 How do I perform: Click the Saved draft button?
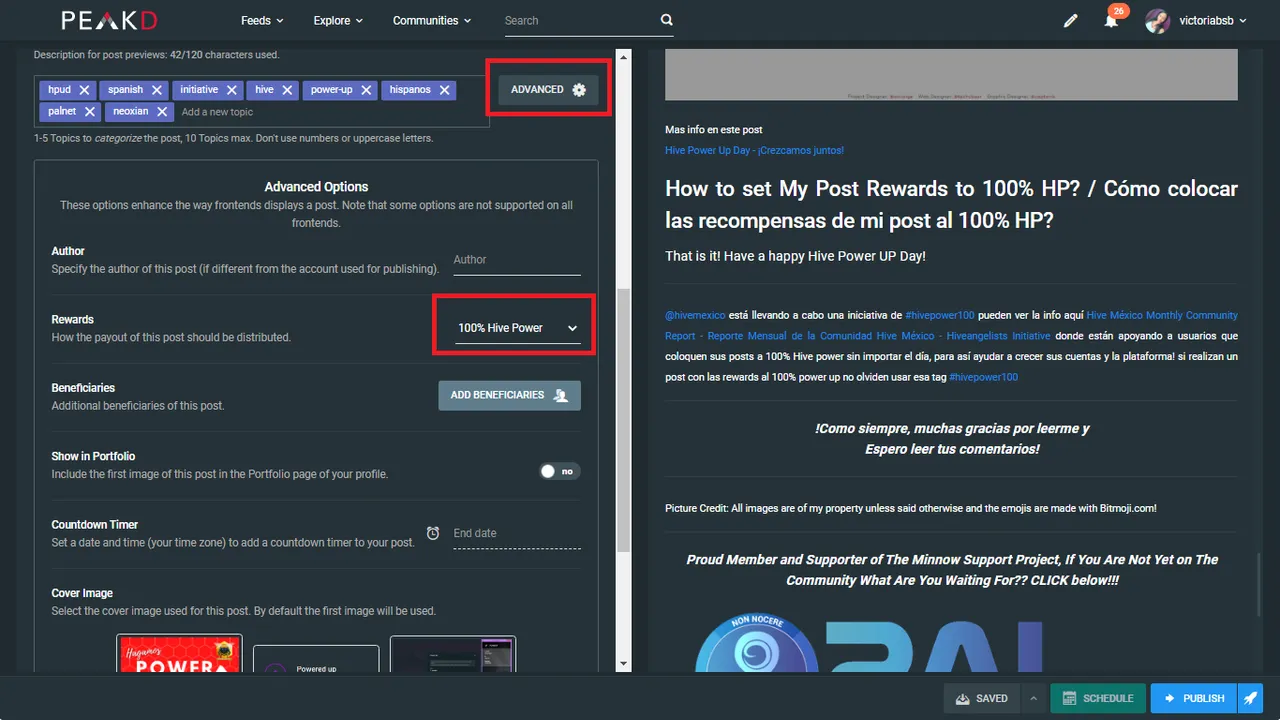point(982,698)
